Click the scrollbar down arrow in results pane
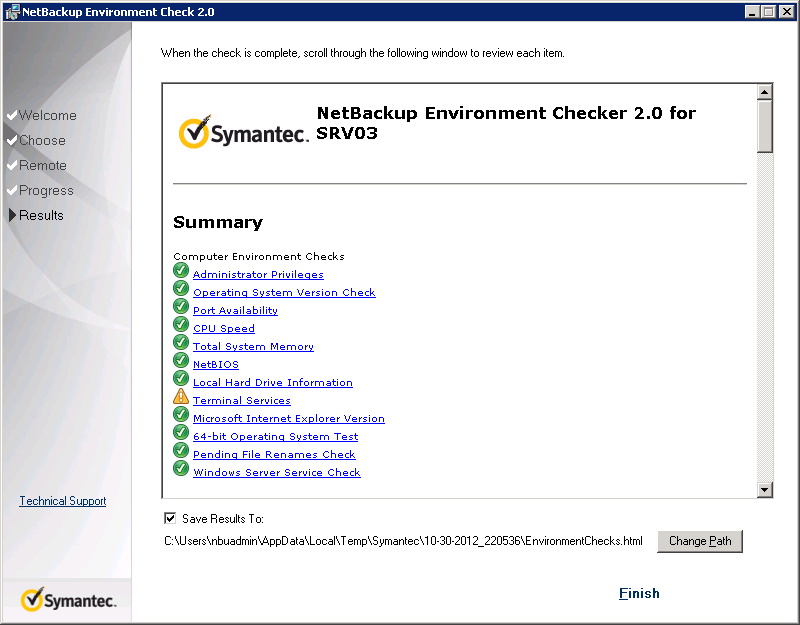 point(764,490)
